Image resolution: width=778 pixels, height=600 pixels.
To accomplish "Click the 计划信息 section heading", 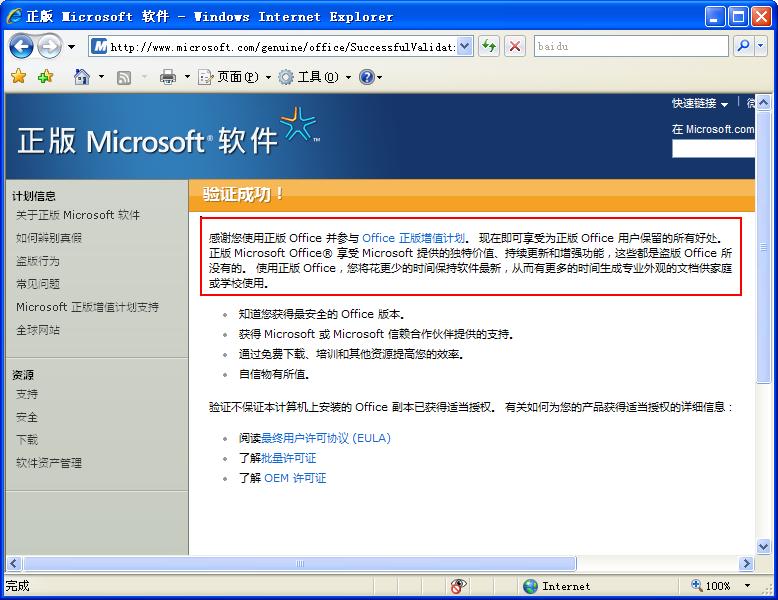I will click(x=34, y=196).
